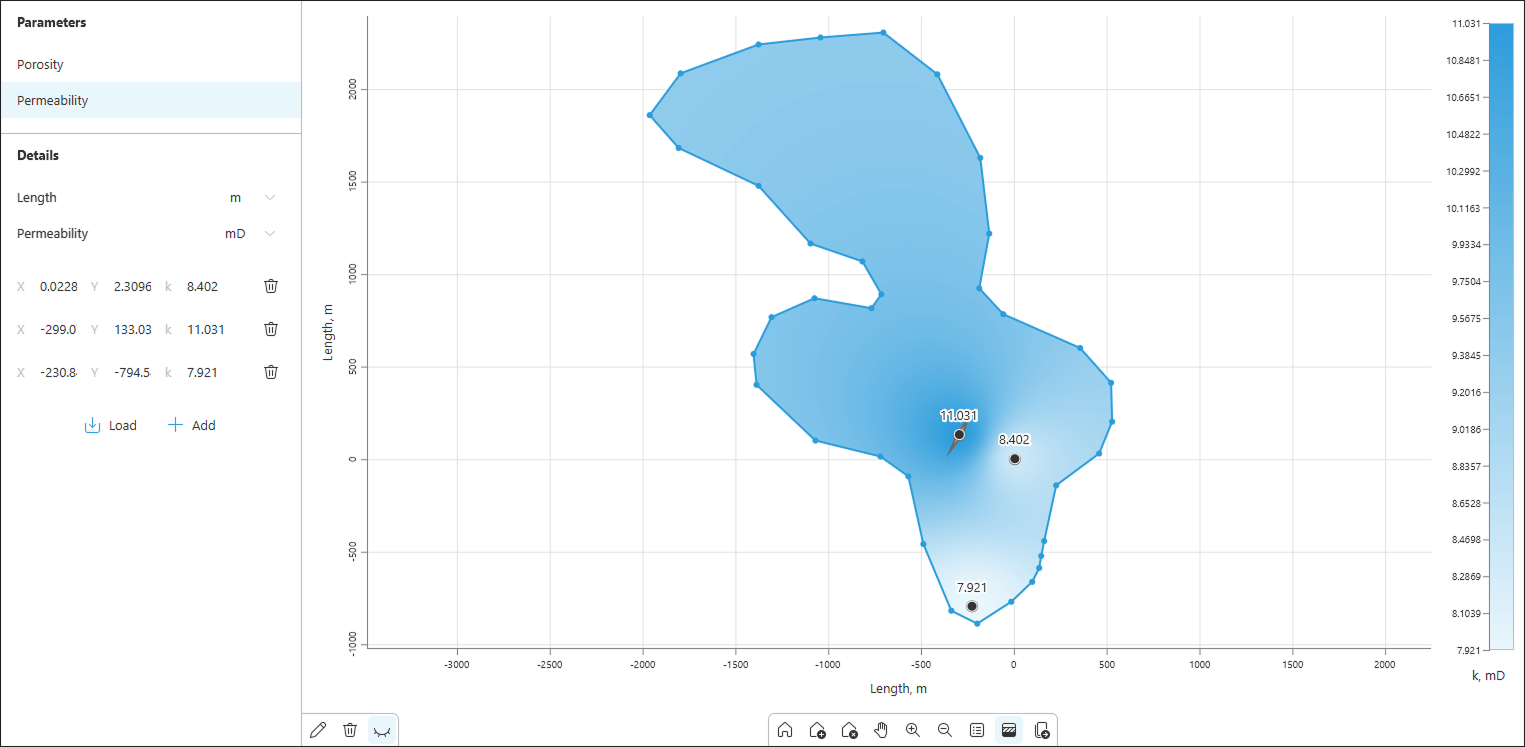This screenshot has height=747, width=1525.
Task: Click the Load button
Action: (111, 425)
